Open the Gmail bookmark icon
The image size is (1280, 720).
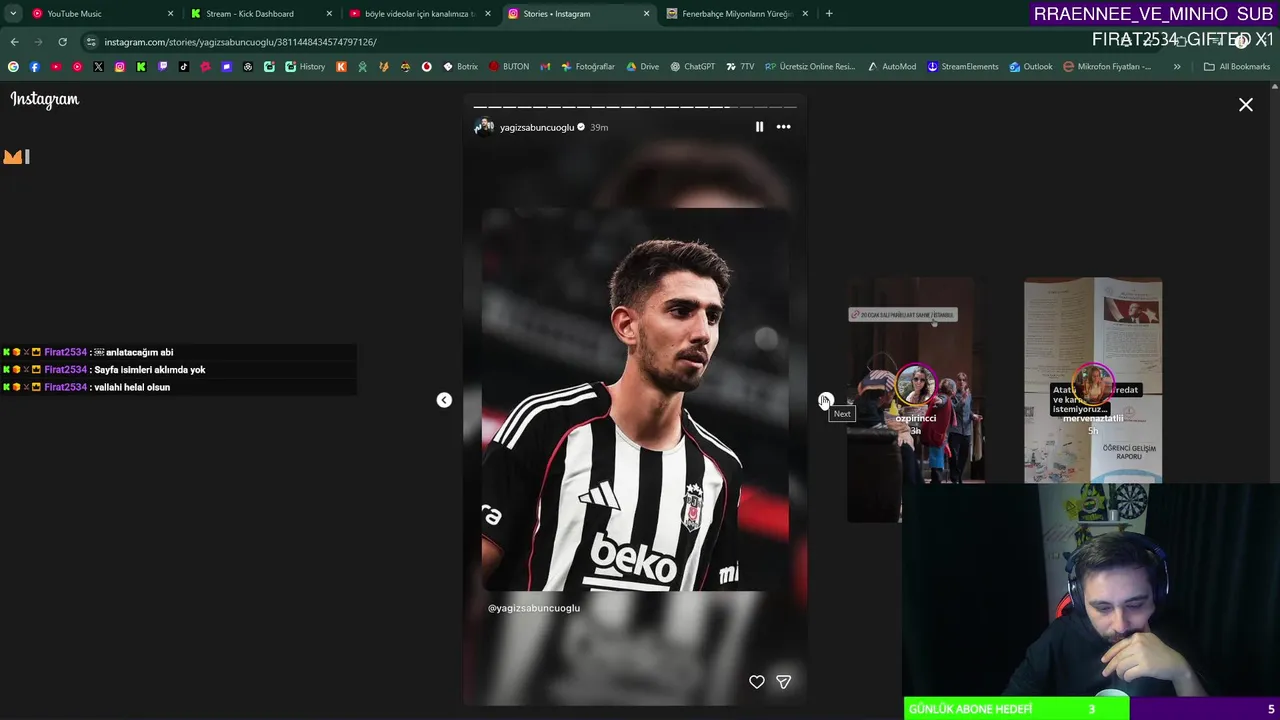click(545, 67)
